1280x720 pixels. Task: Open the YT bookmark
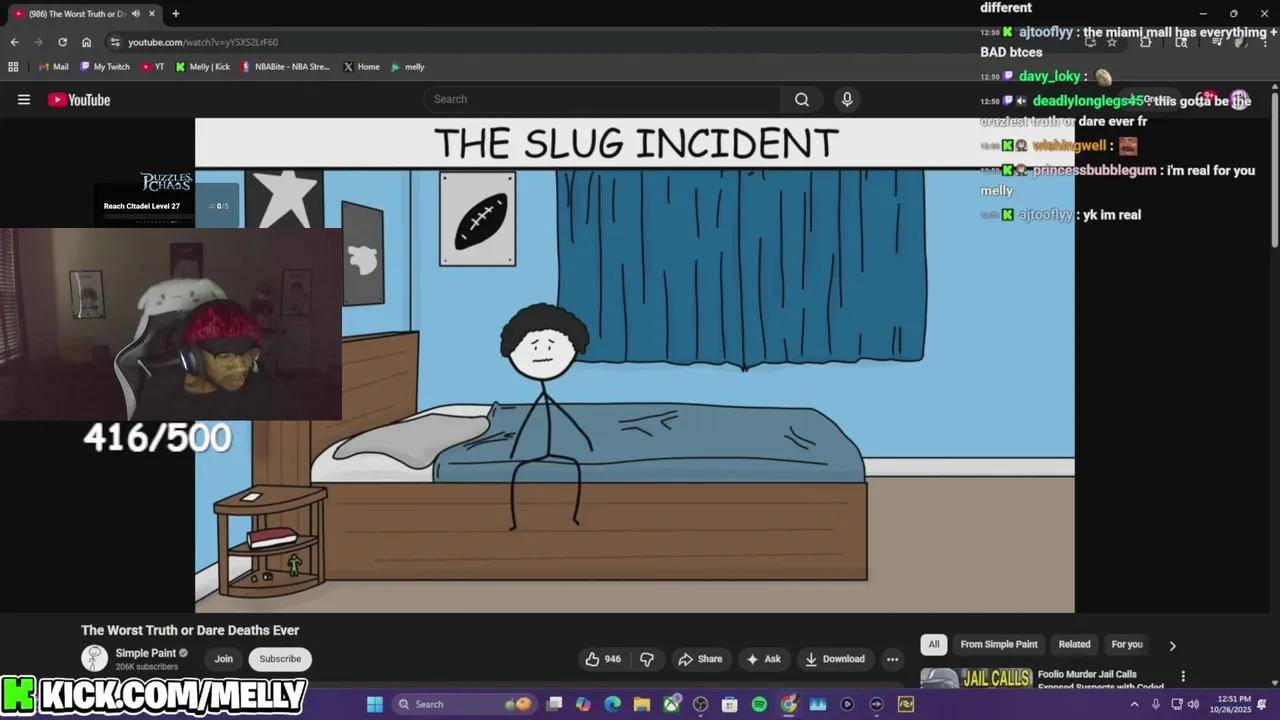pos(153,67)
